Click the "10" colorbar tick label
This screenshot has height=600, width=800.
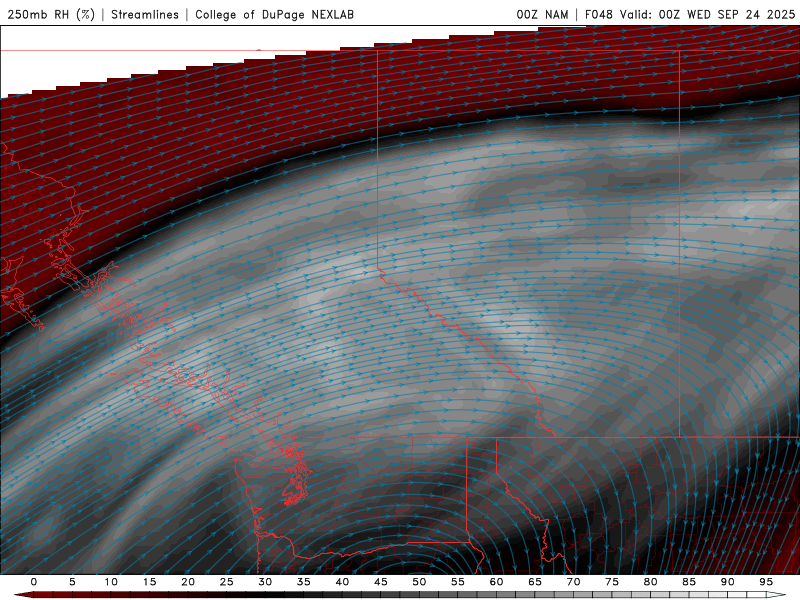[x=111, y=582]
